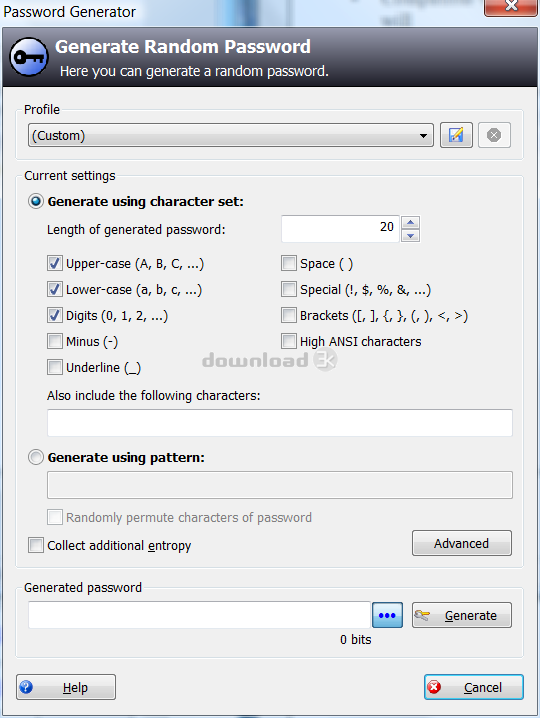The image size is (540, 718).
Task: Open the Profile dropdown list
Action: tap(231, 135)
